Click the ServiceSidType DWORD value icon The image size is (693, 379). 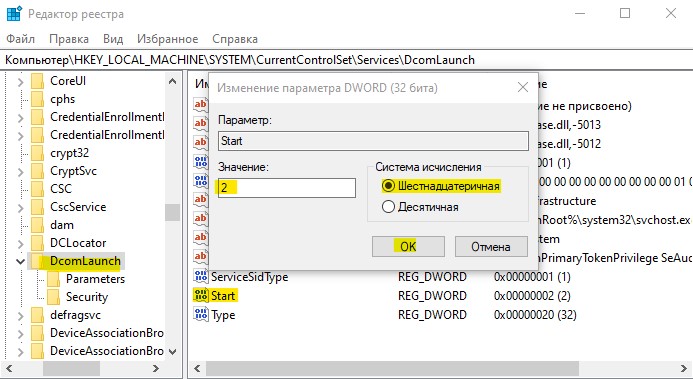pos(201,276)
